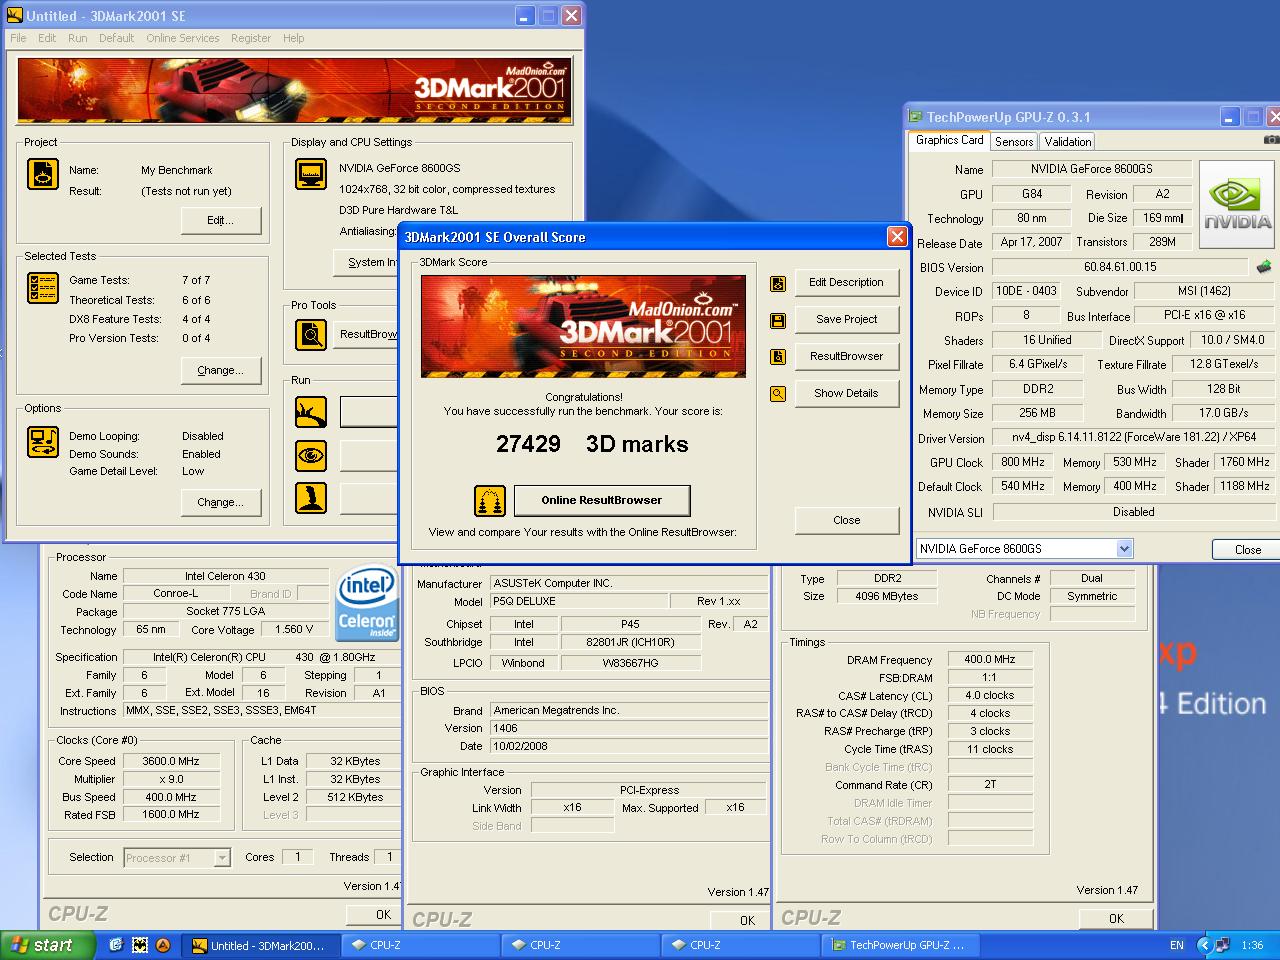This screenshot has width=1280, height=960.
Task: Open the Validation tab in GPU-Z
Action: pyautogui.click(x=1068, y=142)
